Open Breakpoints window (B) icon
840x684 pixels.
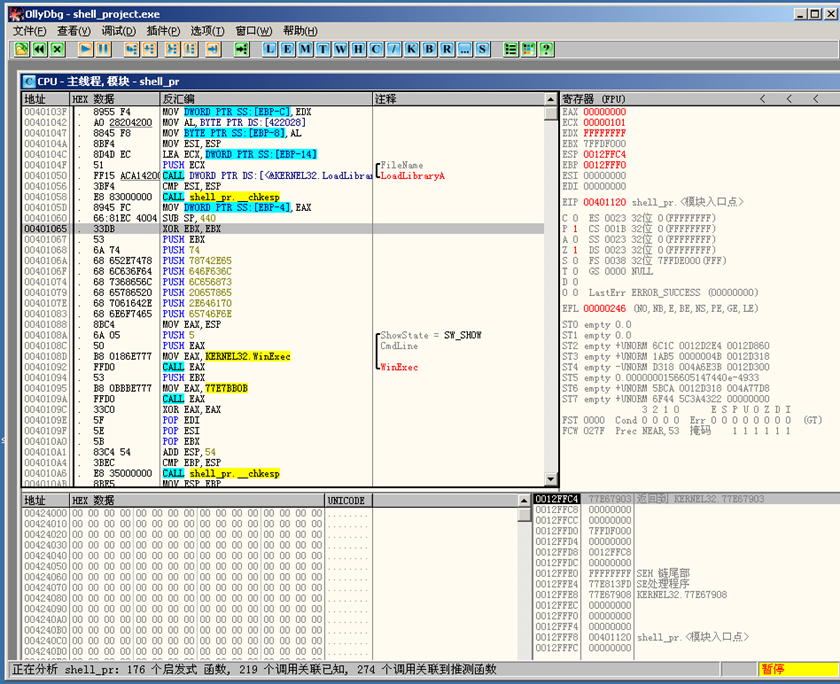pyautogui.click(x=429, y=49)
